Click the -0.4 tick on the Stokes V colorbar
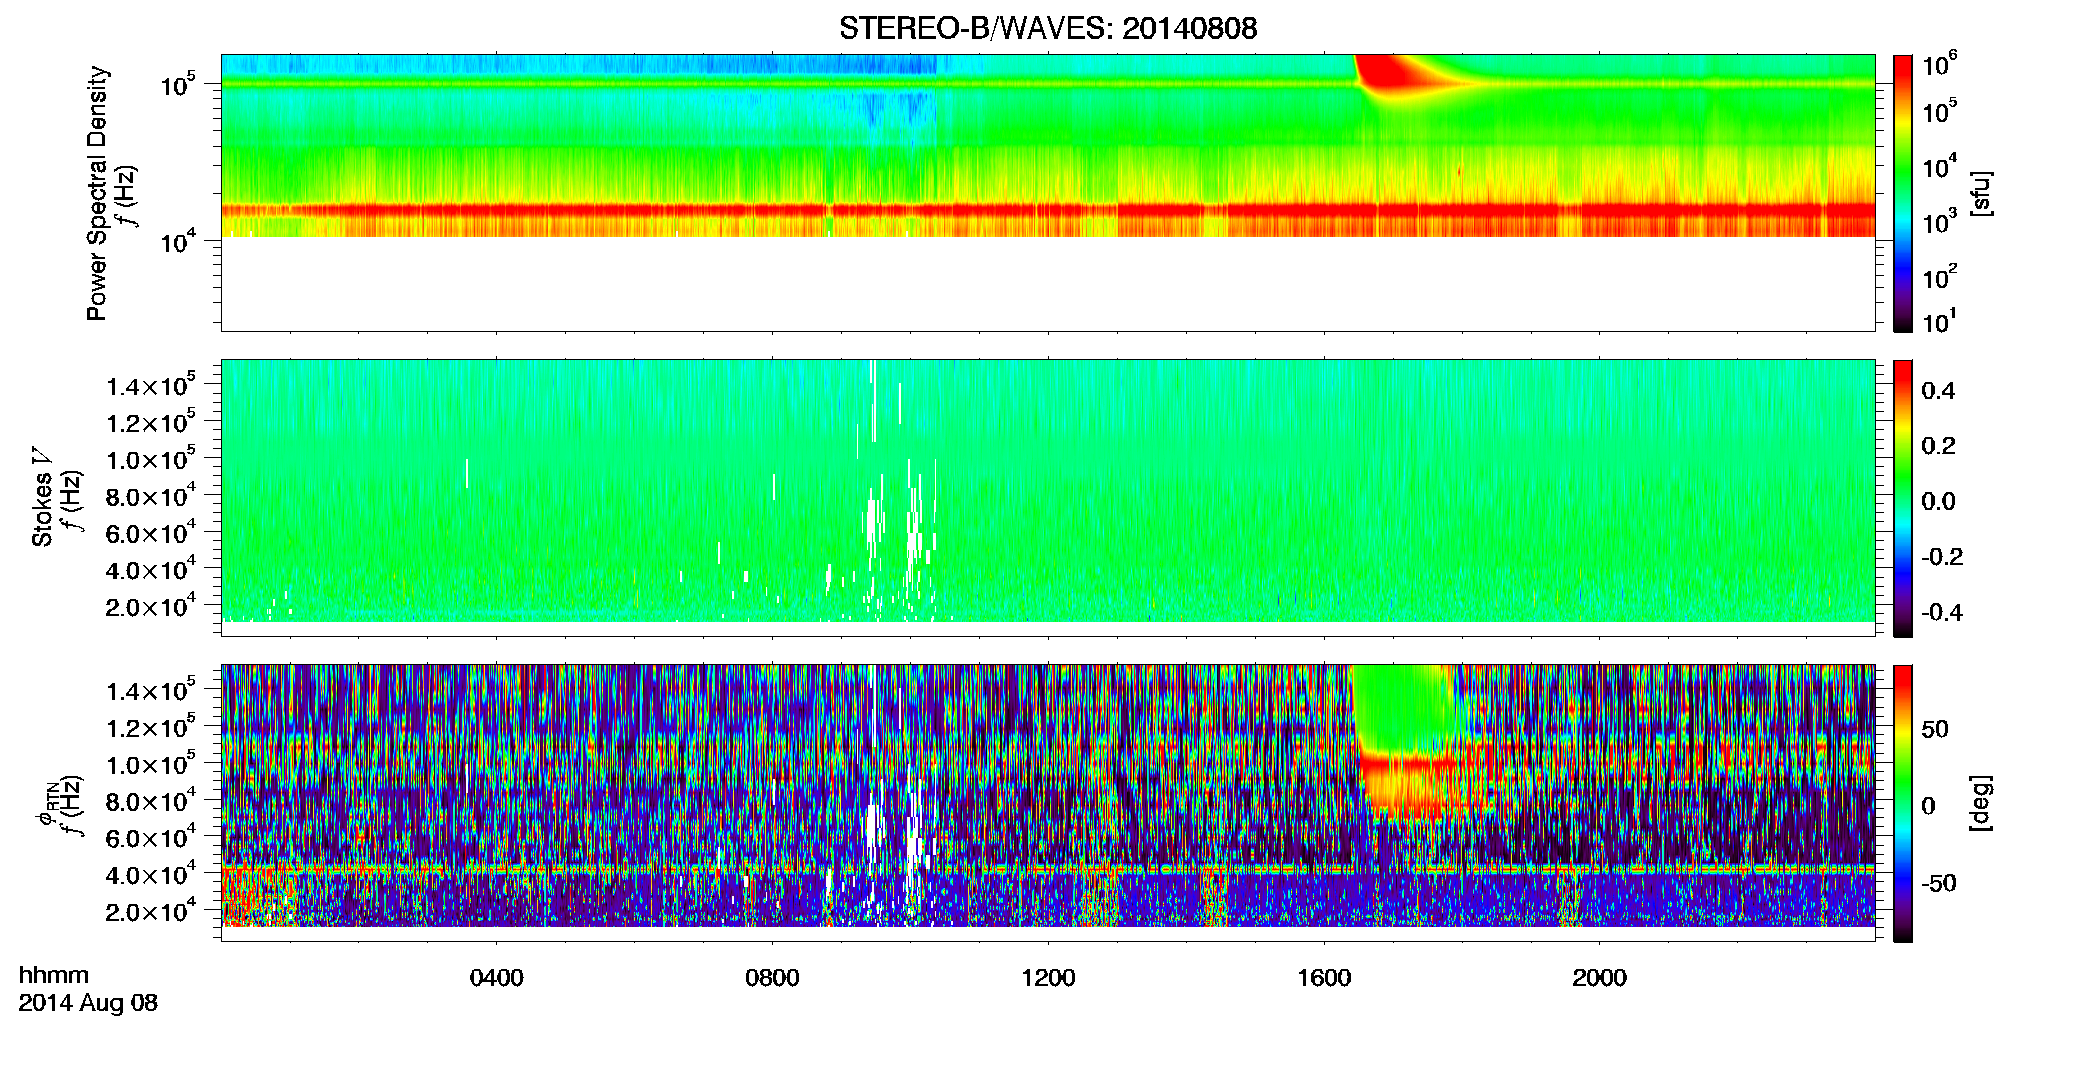The height and width of the screenshot is (1080, 2096). click(x=1942, y=612)
